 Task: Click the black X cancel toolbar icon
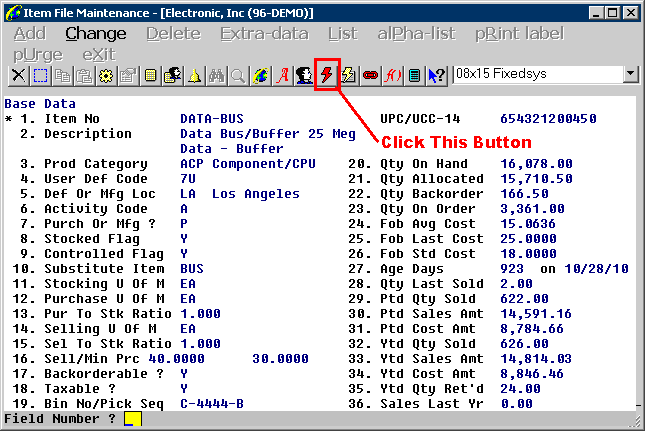click(19, 76)
